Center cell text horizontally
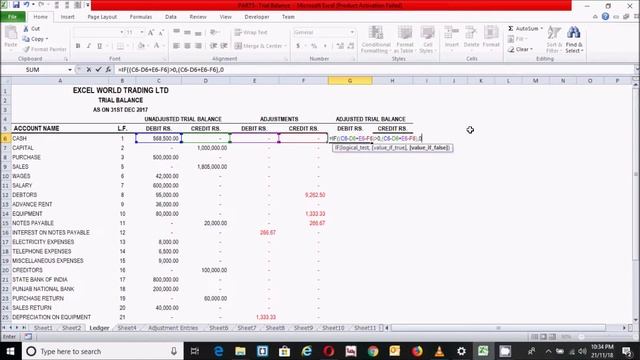 [x=187, y=46]
